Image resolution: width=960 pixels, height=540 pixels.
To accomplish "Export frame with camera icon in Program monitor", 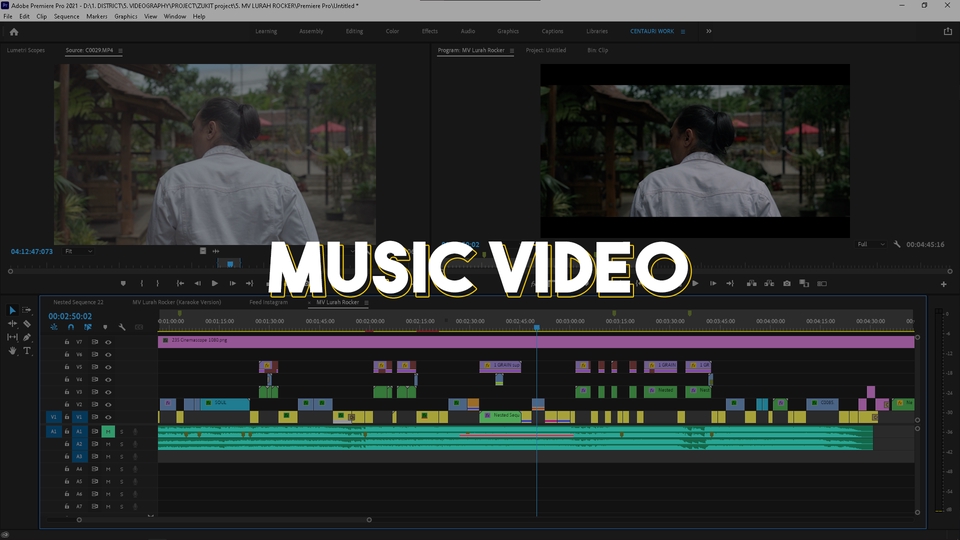I will click(787, 283).
